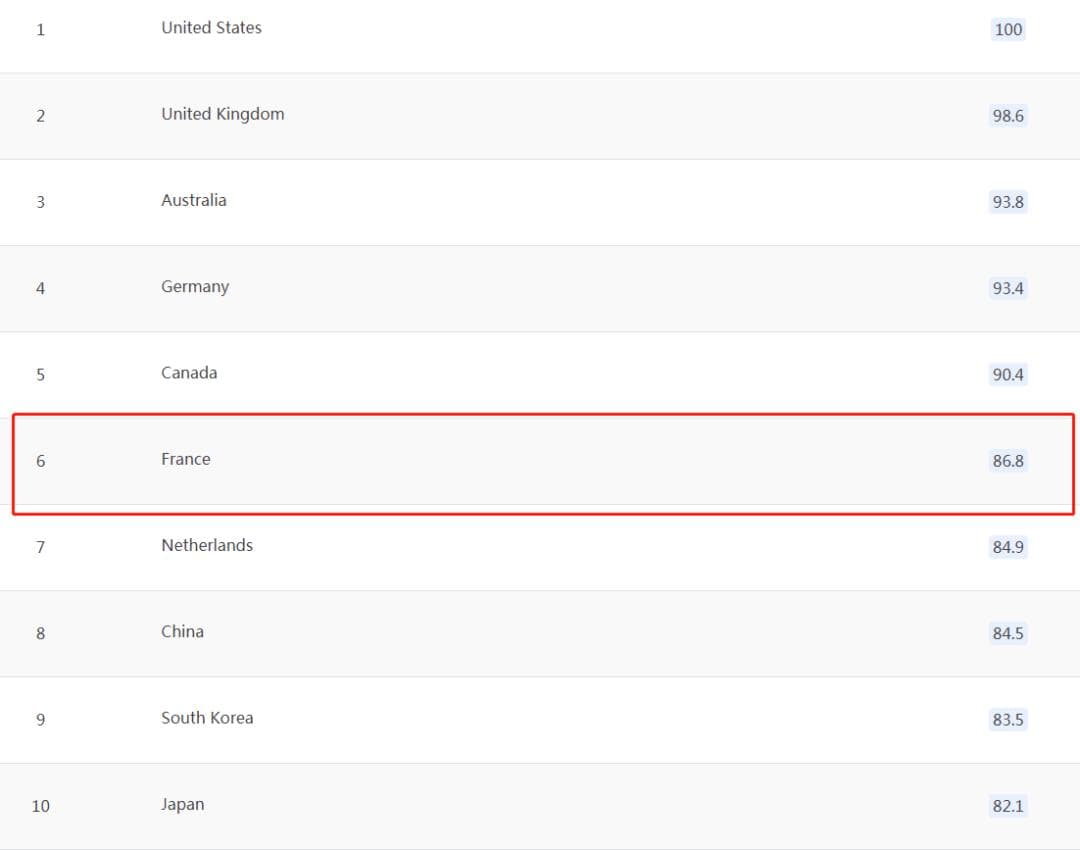Viewport: 1080px width, 850px height.
Task: Select the France country name
Action: pos(186,459)
